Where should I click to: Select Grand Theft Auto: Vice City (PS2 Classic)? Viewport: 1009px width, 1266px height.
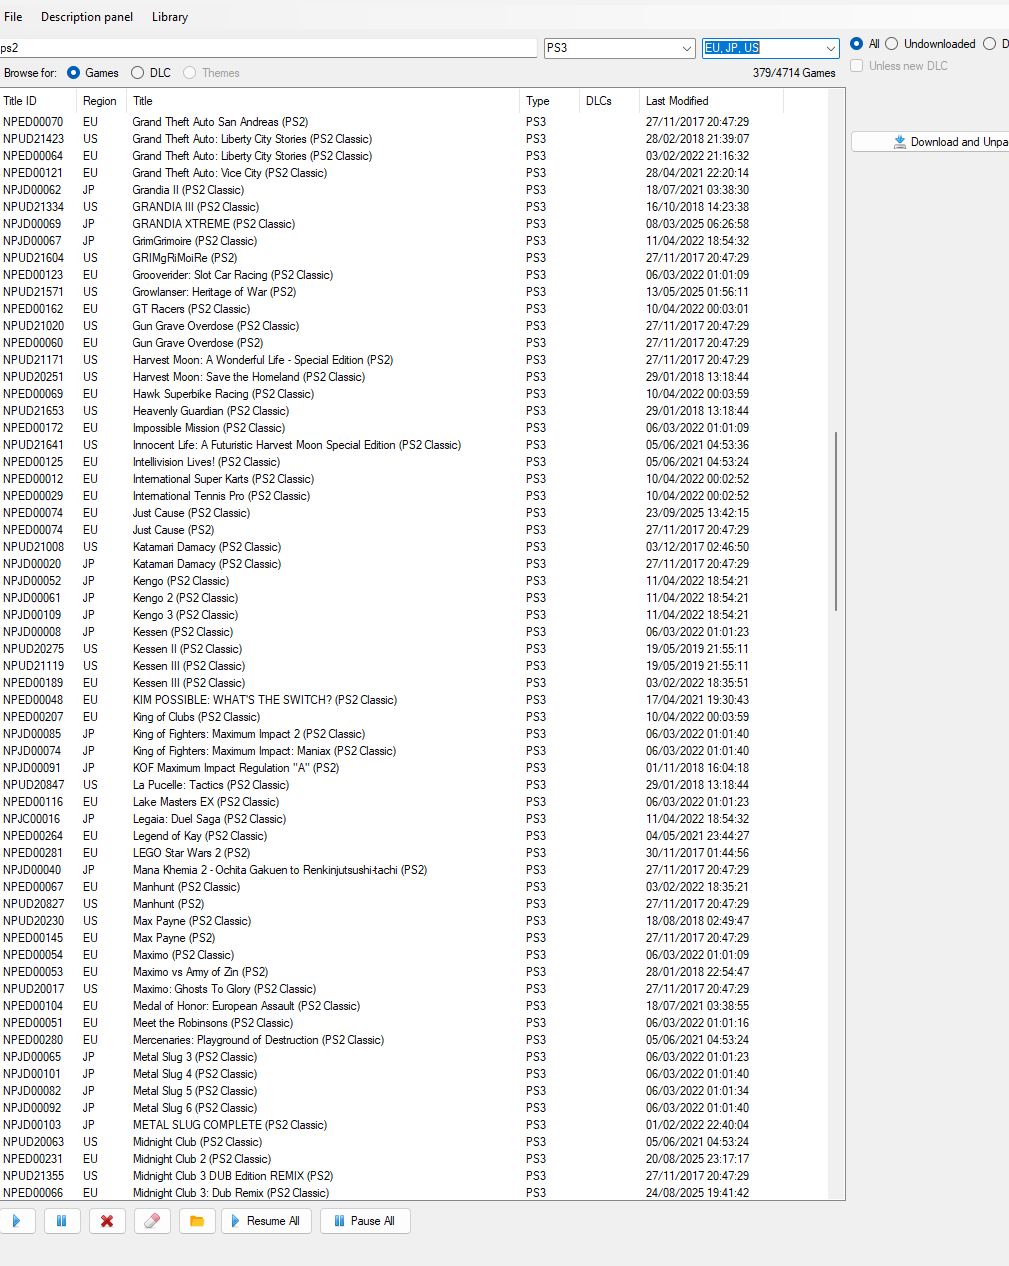click(x=415, y=173)
